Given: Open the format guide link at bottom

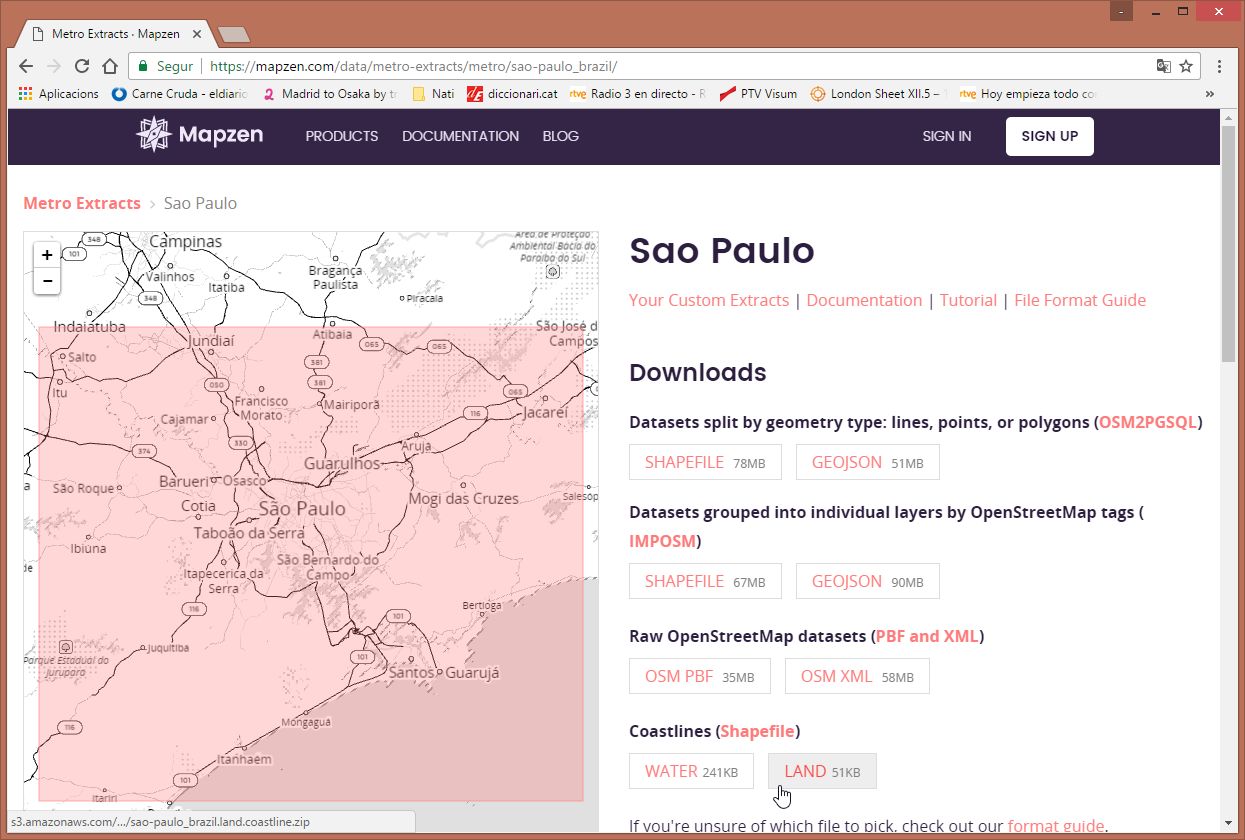Looking at the screenshot, I should (x=1055, y=826).
